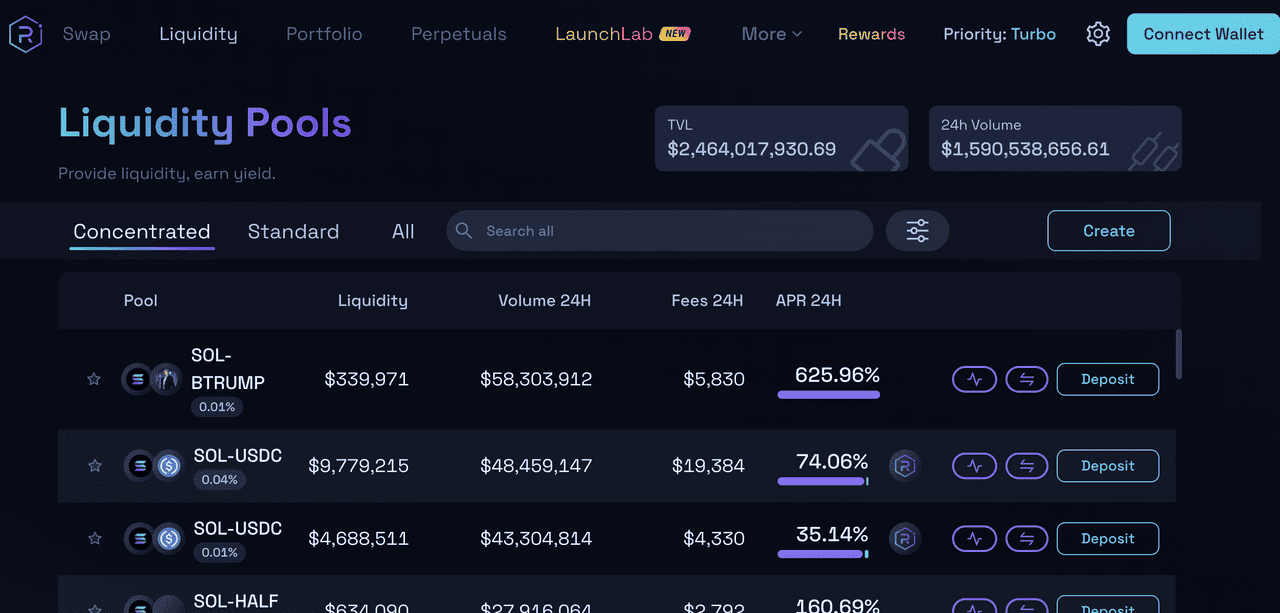View chart for SOL-USDC 0.04% pool

tap(975, 466)
